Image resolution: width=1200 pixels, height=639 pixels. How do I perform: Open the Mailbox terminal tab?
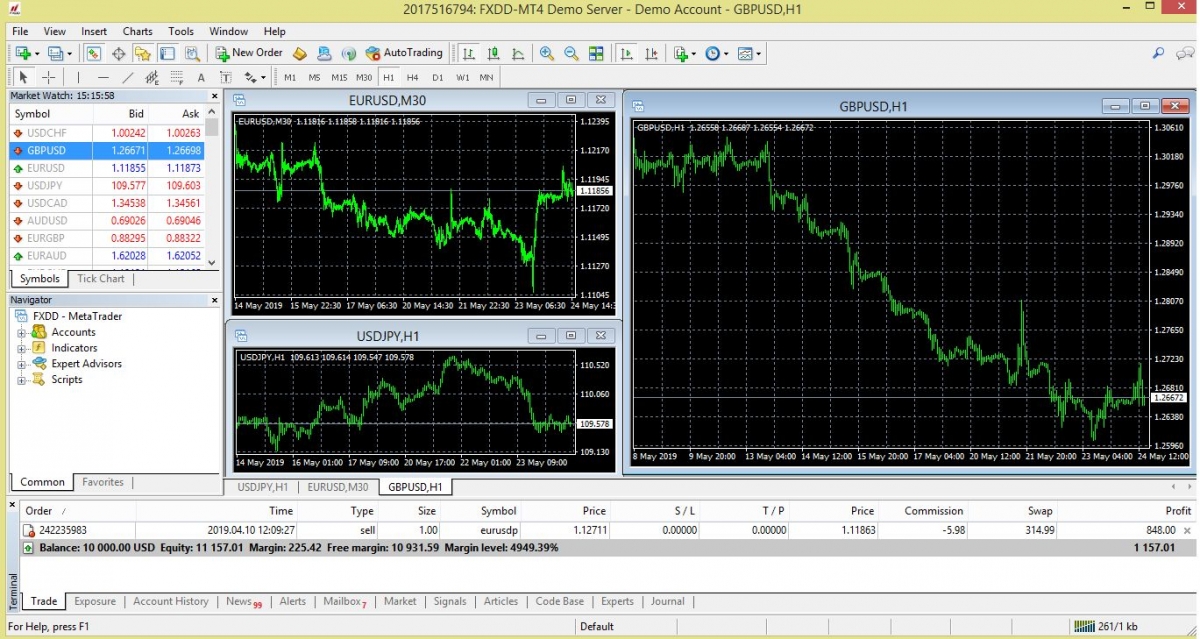click(344, 602)
